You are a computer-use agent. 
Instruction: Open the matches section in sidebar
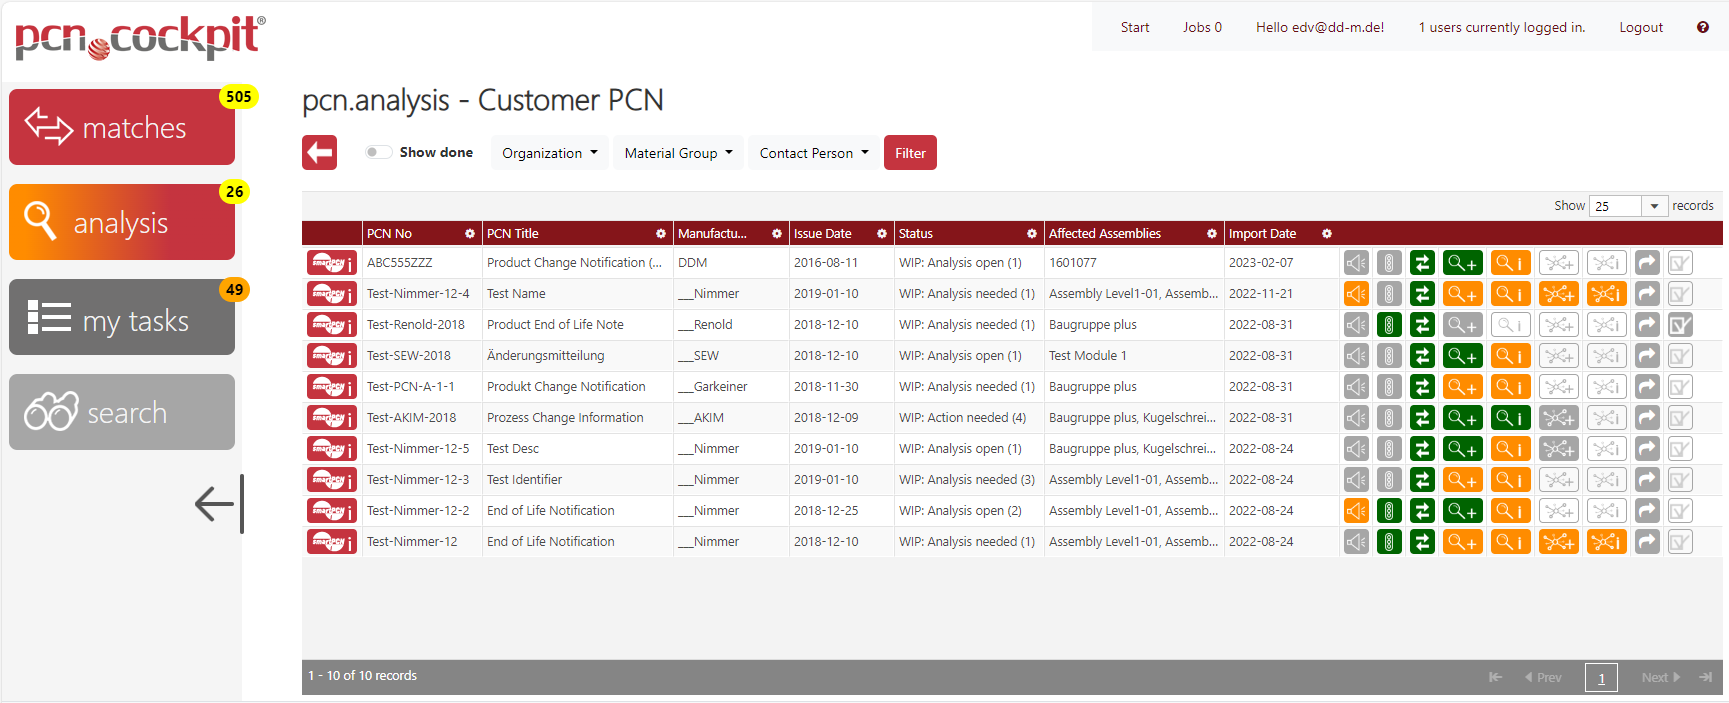(122, 127)
